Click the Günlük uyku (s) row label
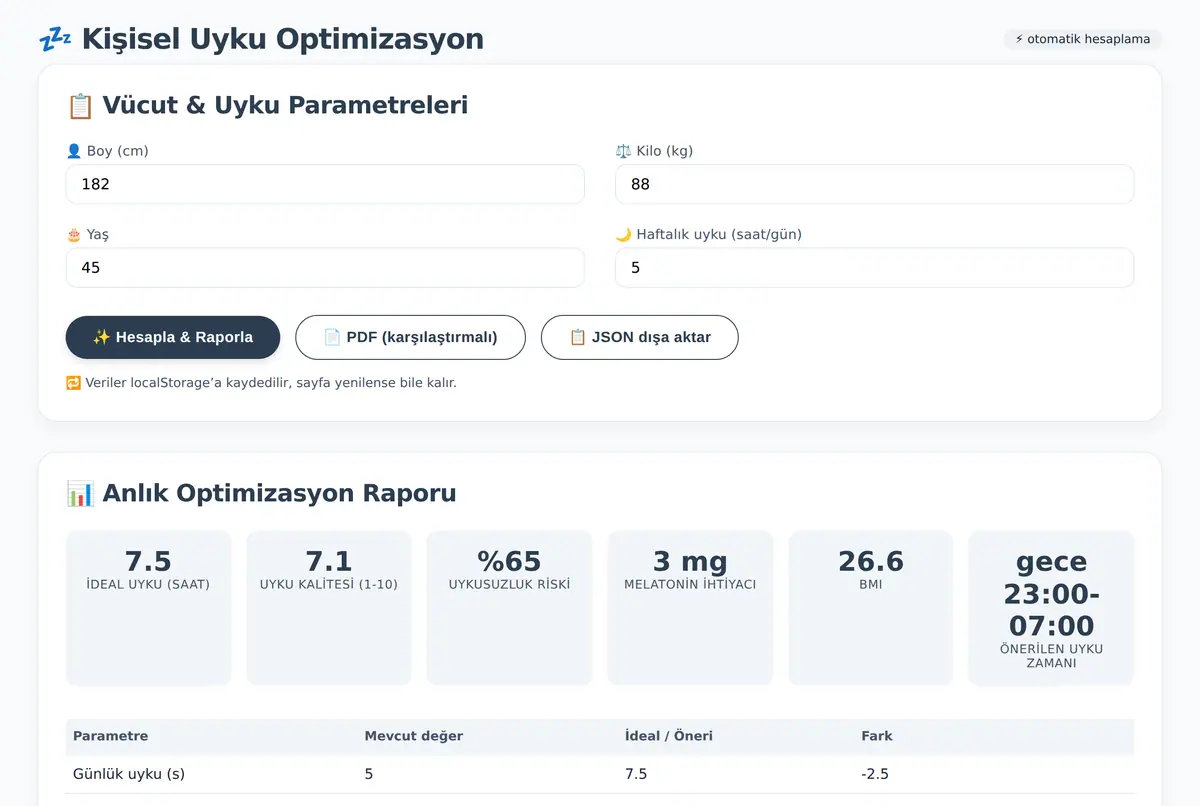The image size is (1200, 806). (129, 774)
